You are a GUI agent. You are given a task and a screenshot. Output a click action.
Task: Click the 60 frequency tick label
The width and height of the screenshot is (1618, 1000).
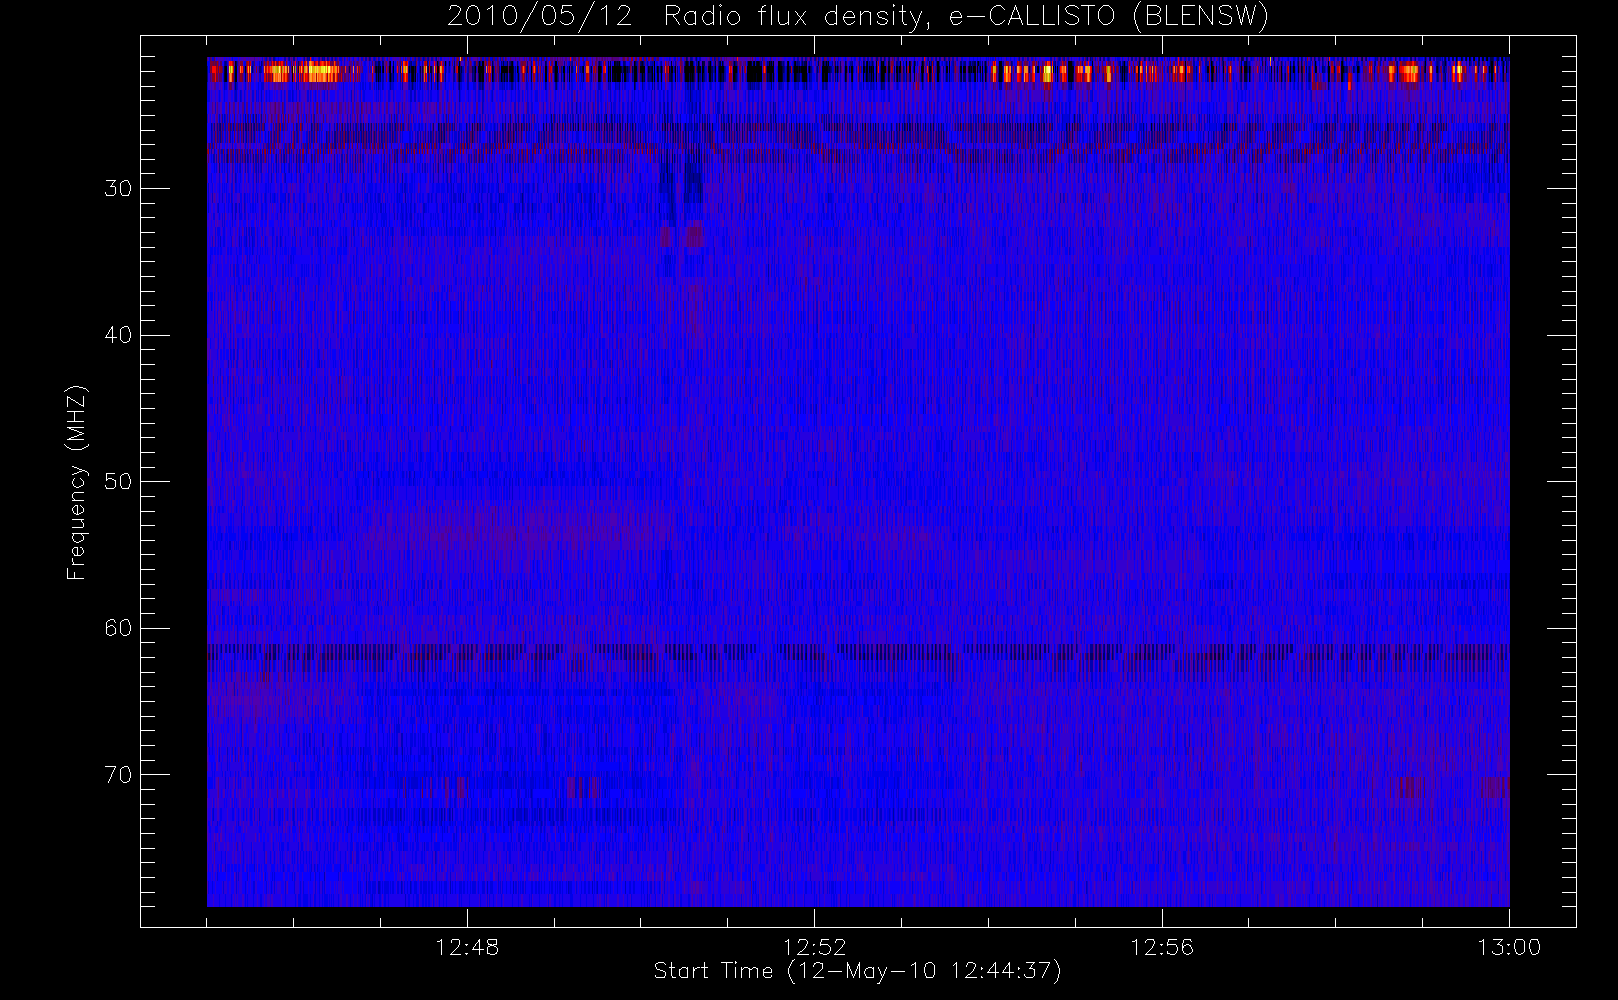point(118,628)
